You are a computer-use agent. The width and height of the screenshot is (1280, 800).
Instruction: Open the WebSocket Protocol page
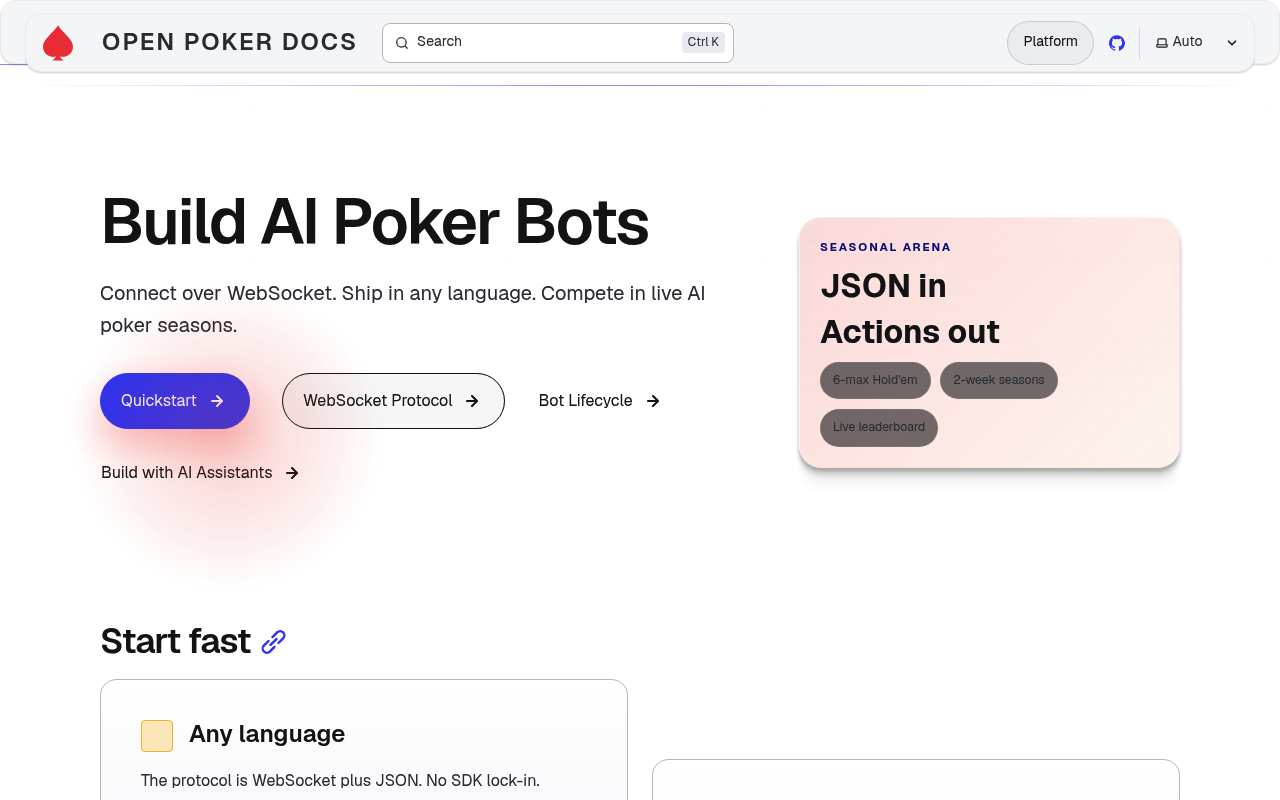pos(393,401)
